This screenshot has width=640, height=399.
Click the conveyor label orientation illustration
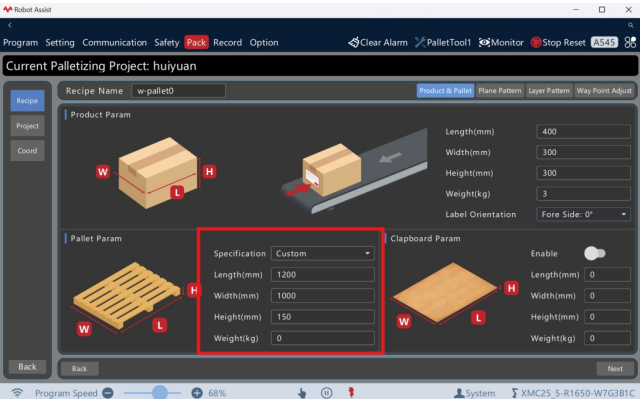coord(354,171)
